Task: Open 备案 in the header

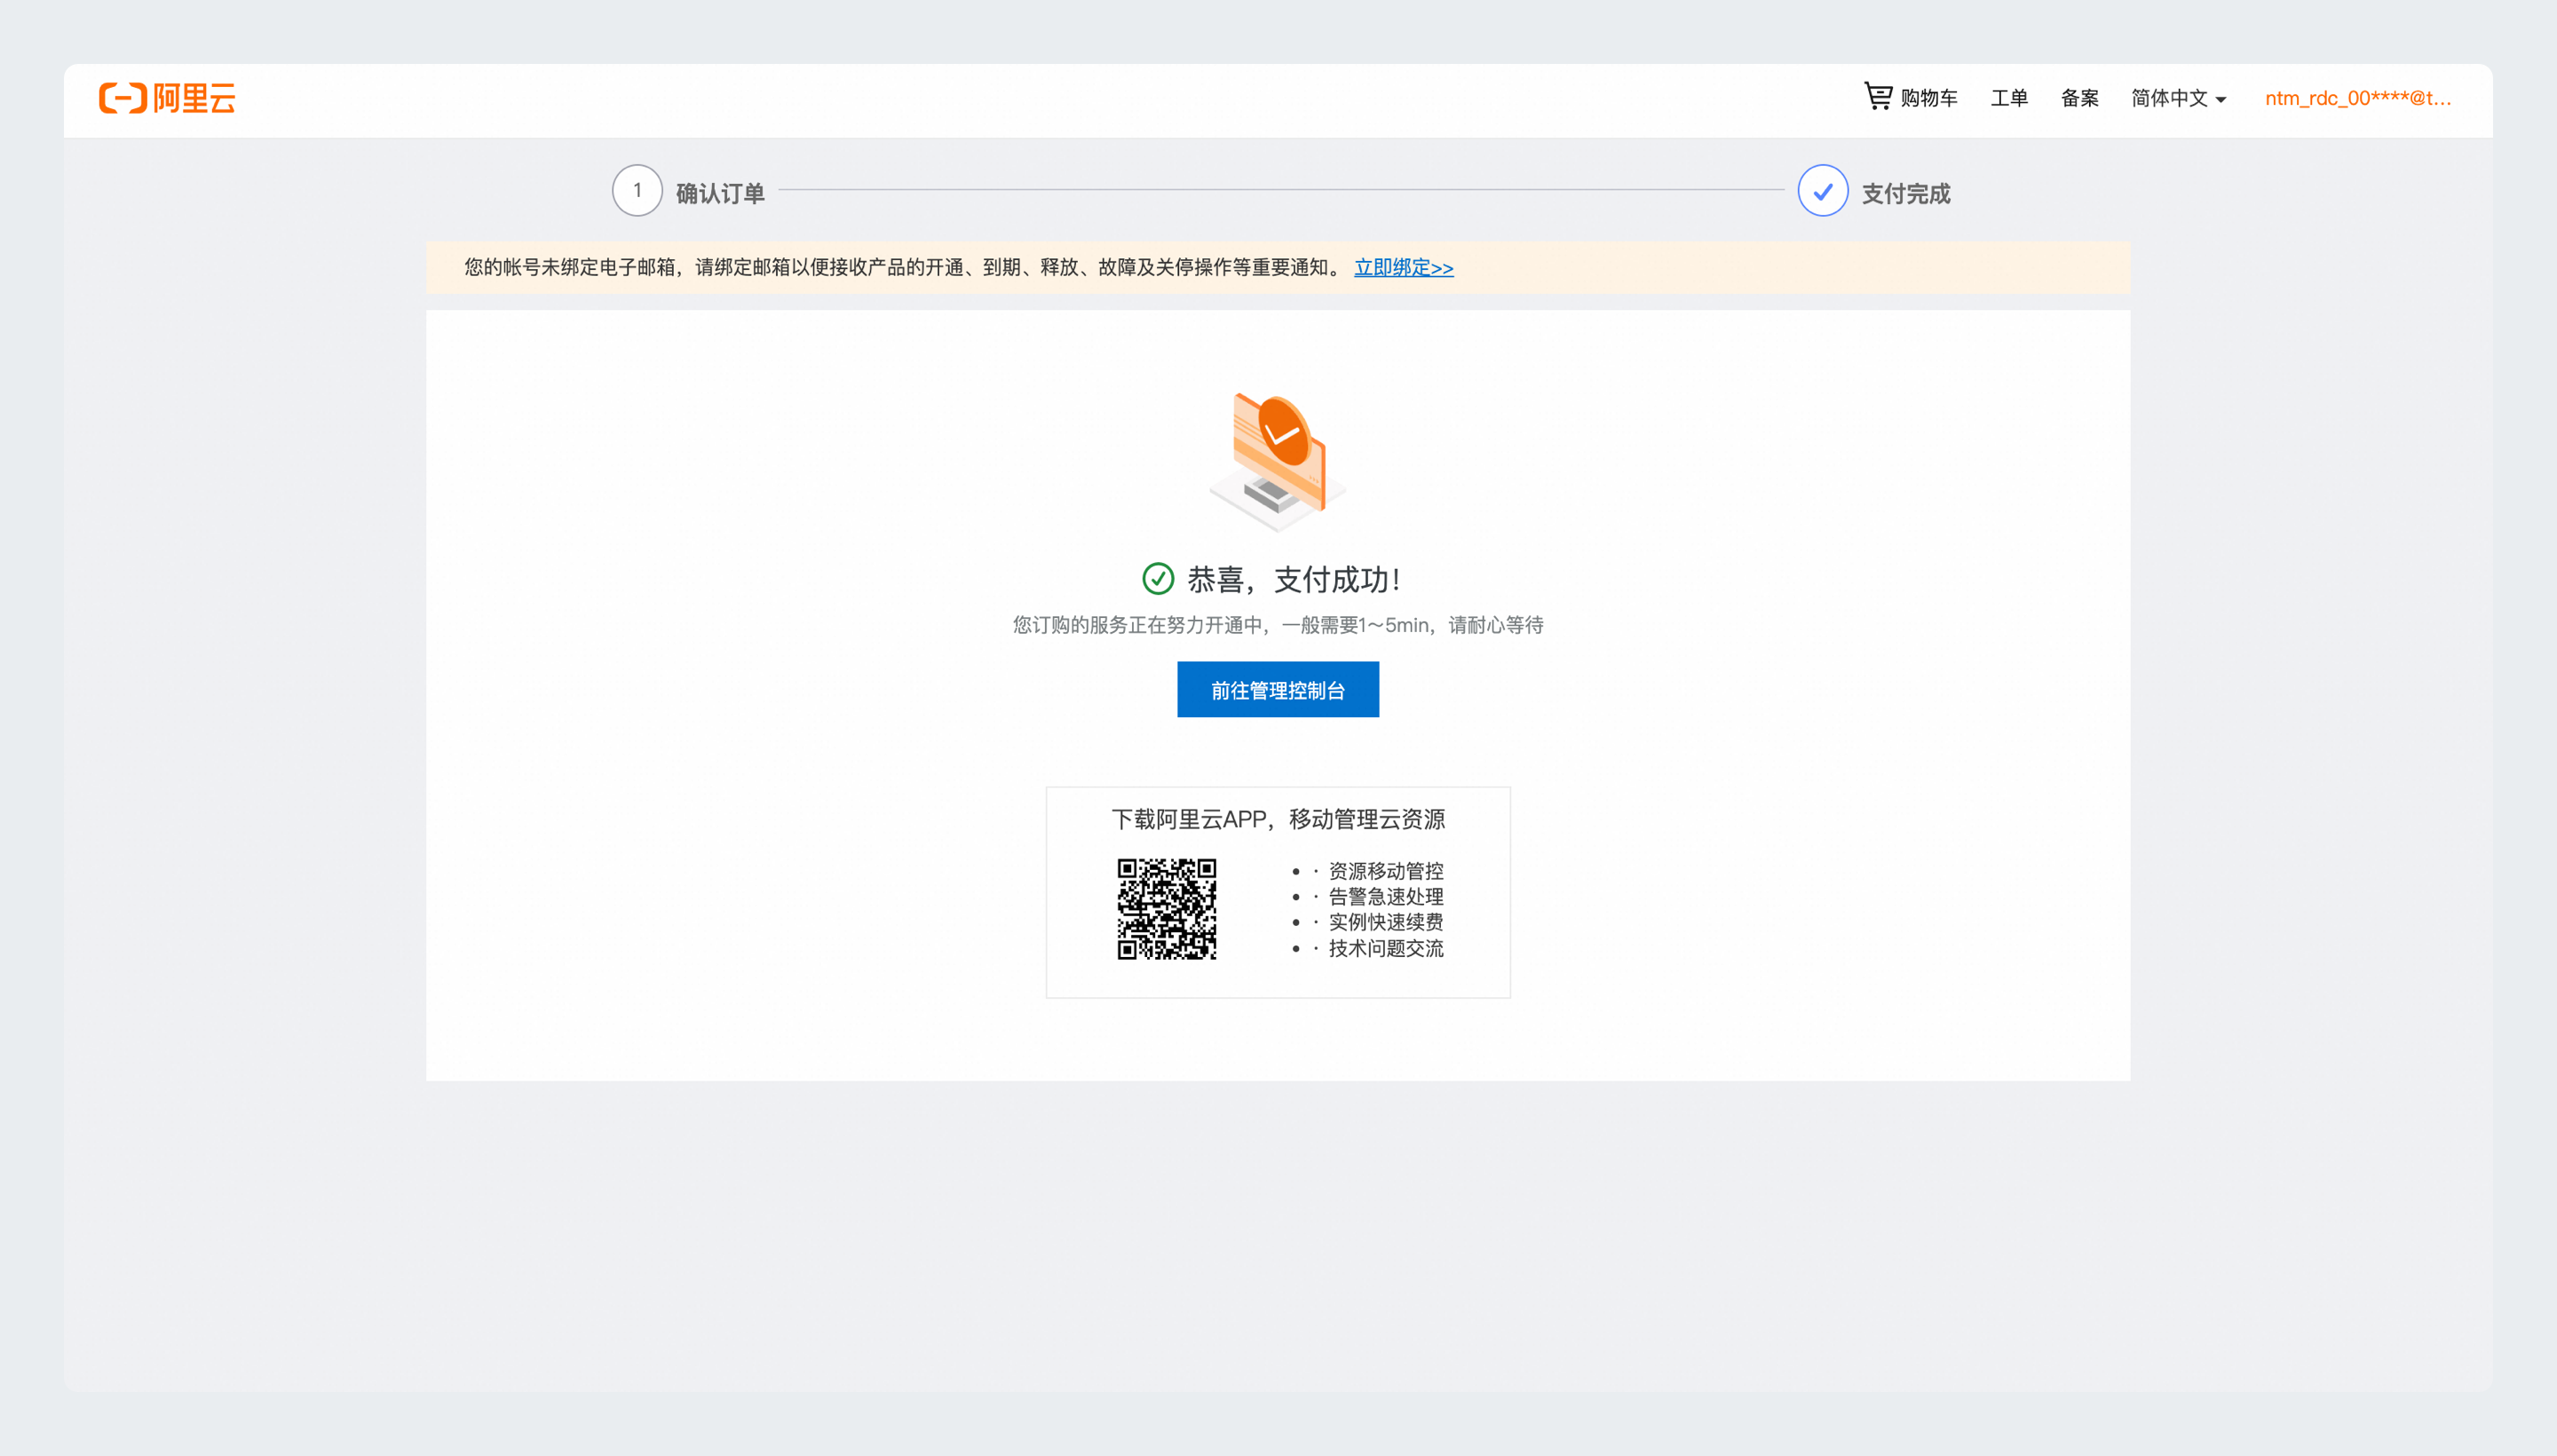Action: click(2080, 98)
